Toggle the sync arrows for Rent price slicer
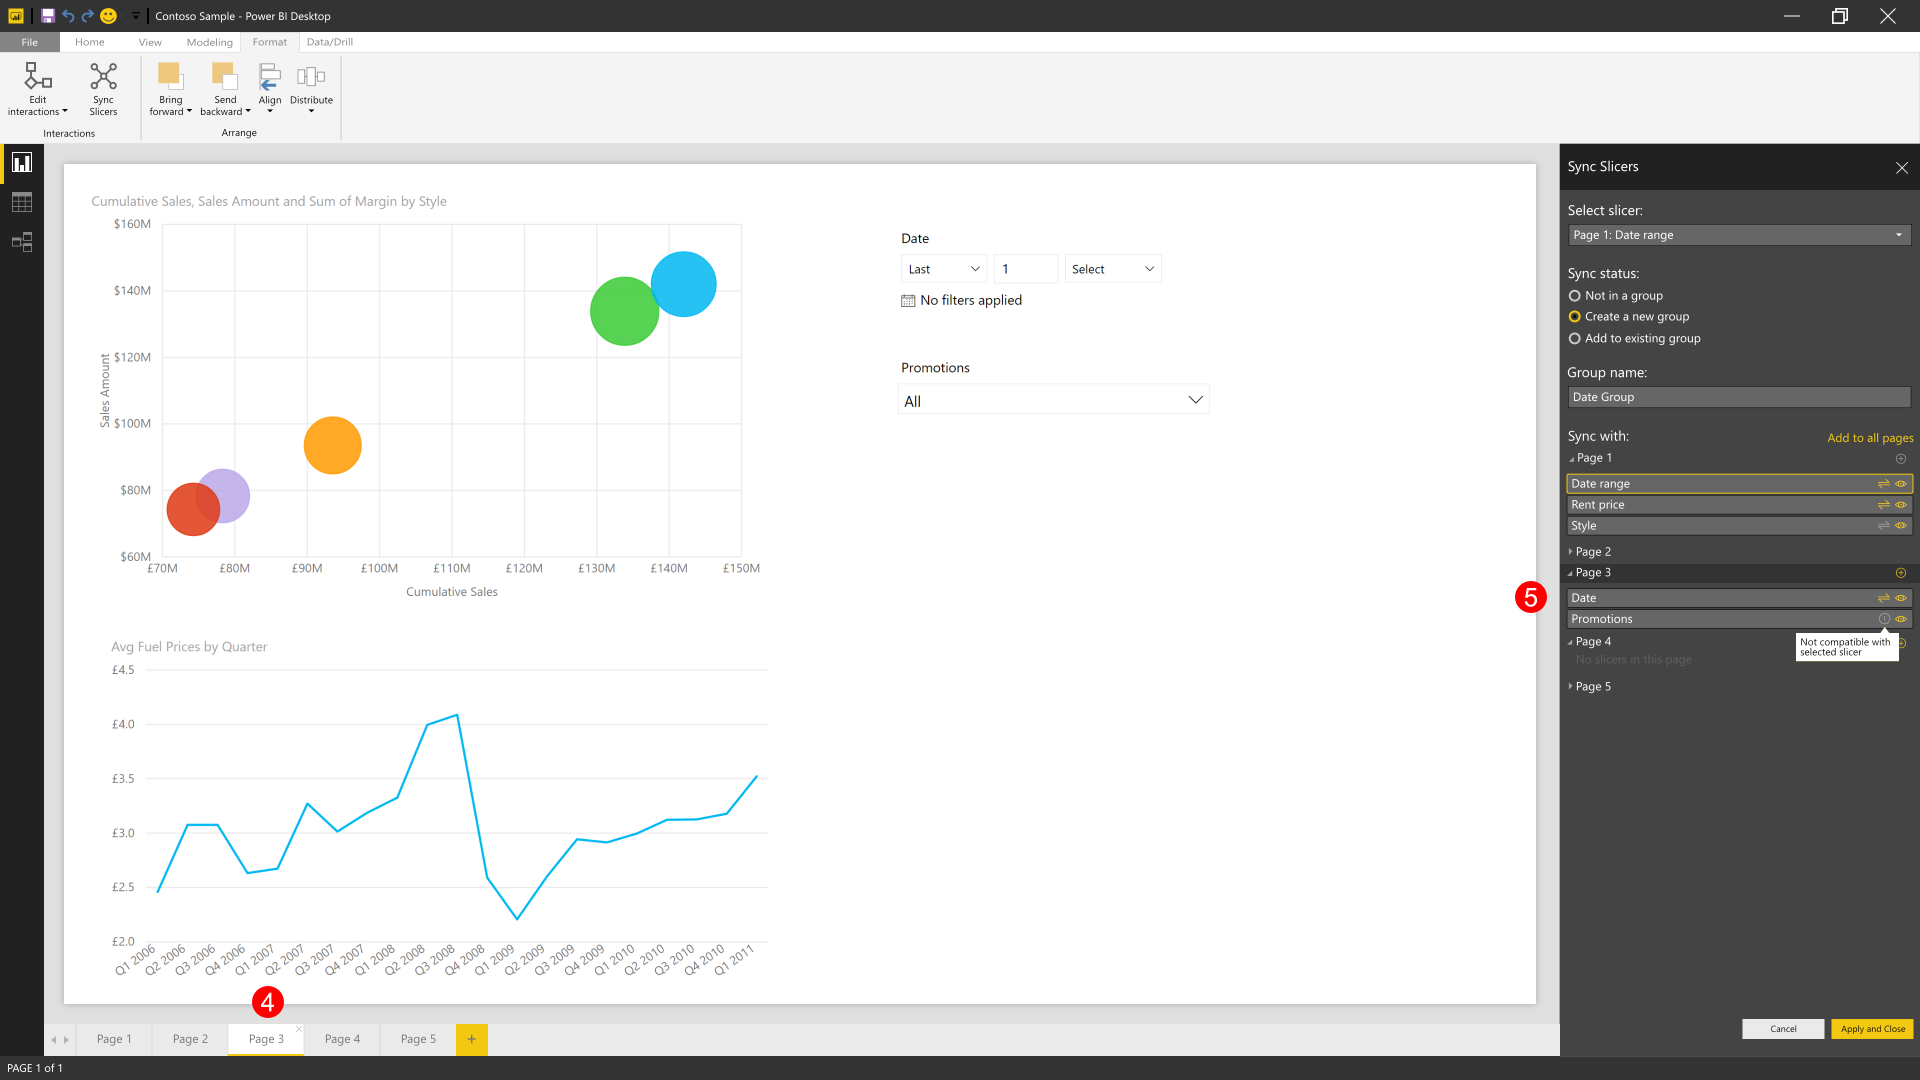The height and width of the screenshot is (1080, 1920). pyautogui.click(x=1883, y=505)
